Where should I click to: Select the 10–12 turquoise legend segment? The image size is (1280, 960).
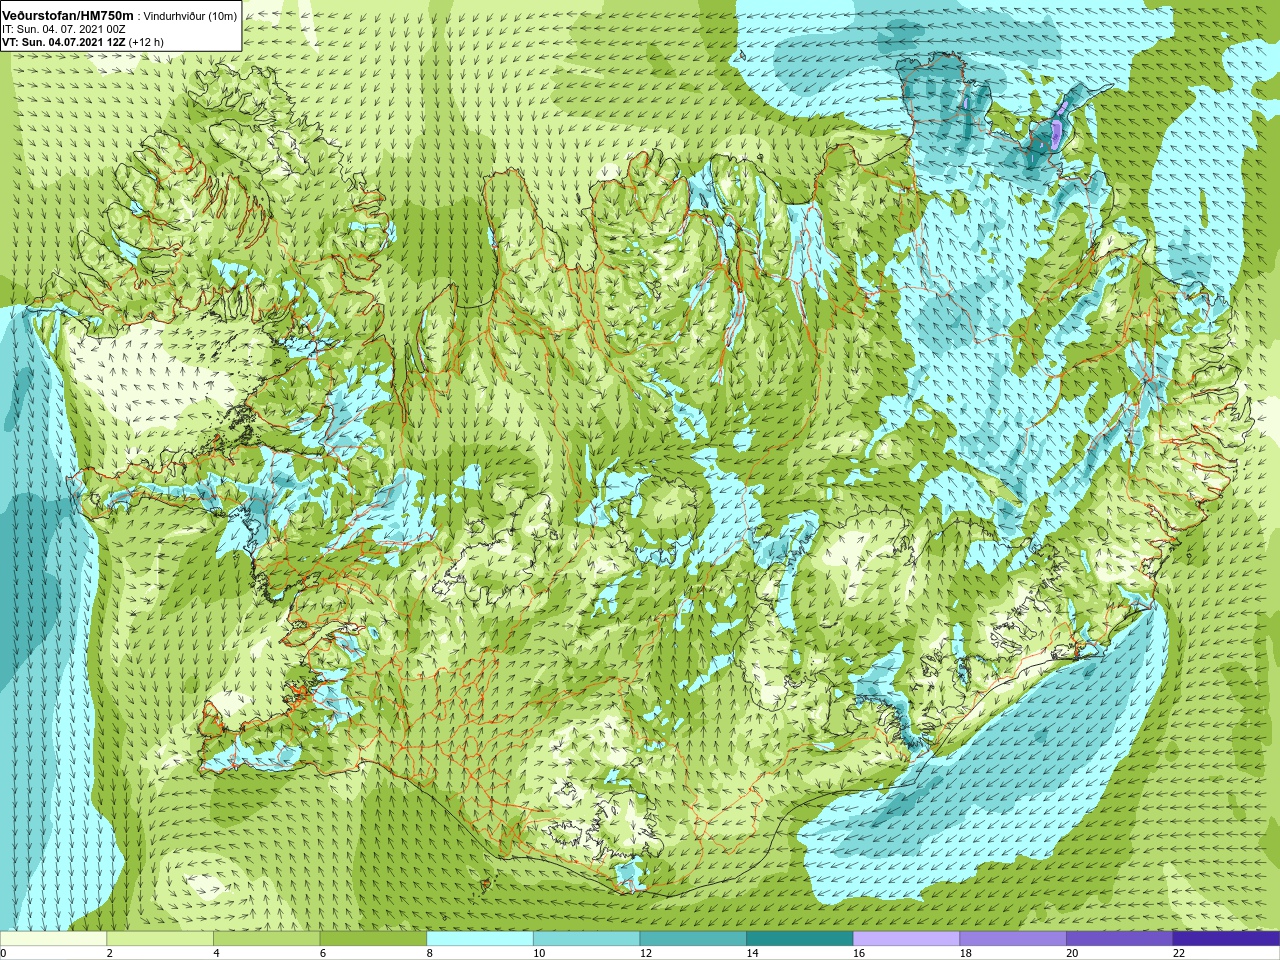[586, 939]
